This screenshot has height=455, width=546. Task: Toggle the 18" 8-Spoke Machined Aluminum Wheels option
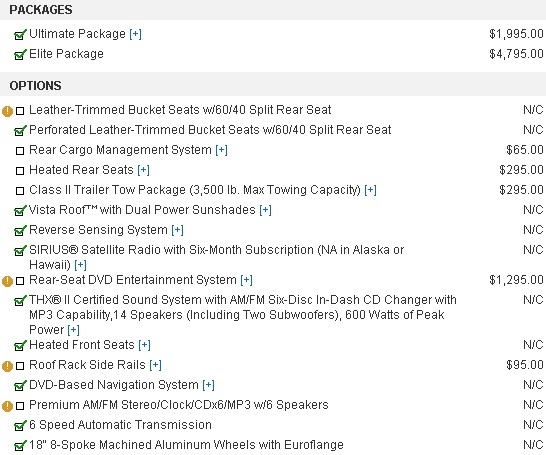(x=20, y=446)
